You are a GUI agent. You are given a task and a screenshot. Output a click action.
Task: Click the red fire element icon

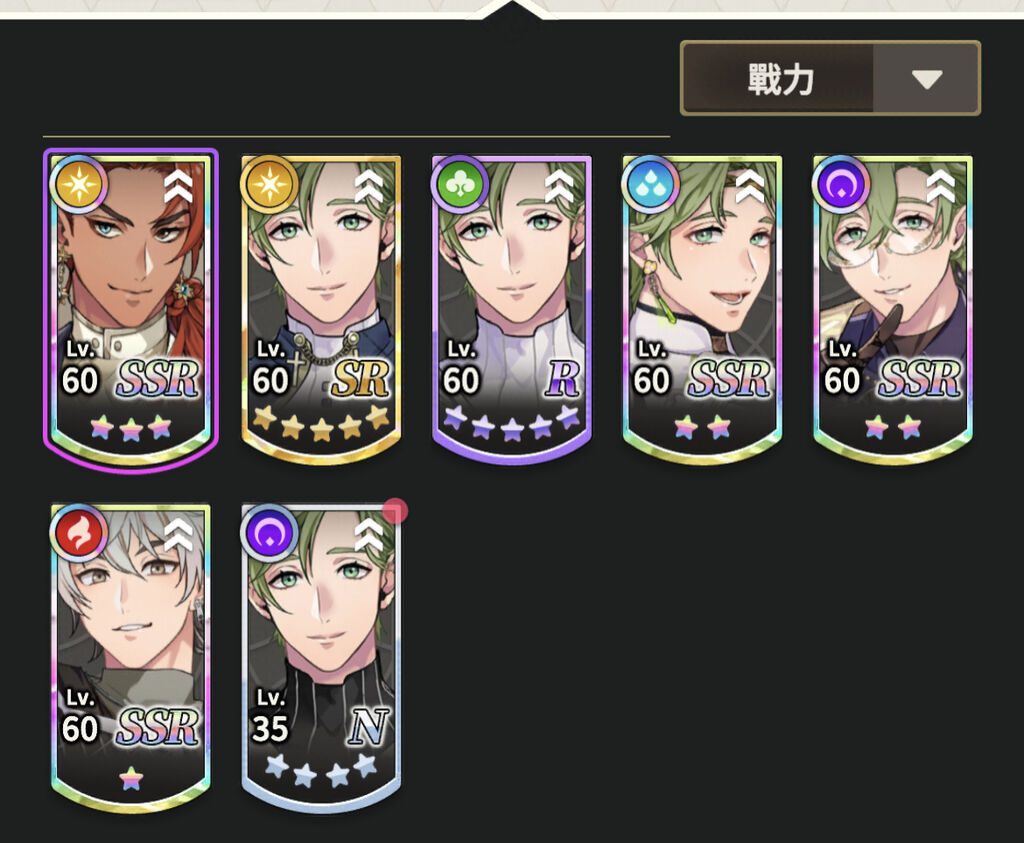pyautogui.click(x=78, y=533)
